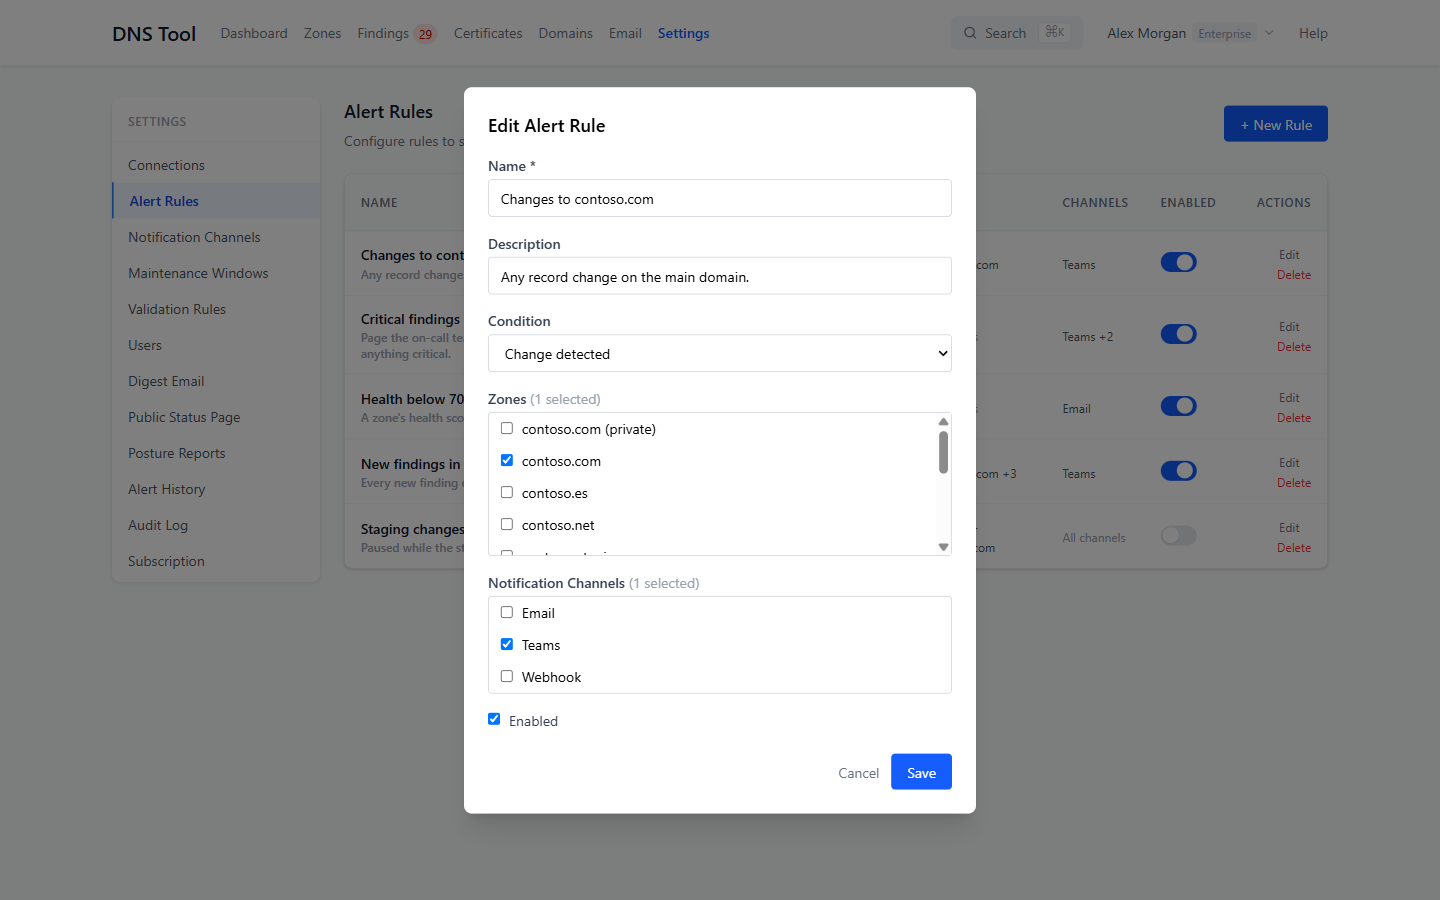Edit the New findings rule
This screenshot has height=900, width=1440.
(x=1289, y=463)
